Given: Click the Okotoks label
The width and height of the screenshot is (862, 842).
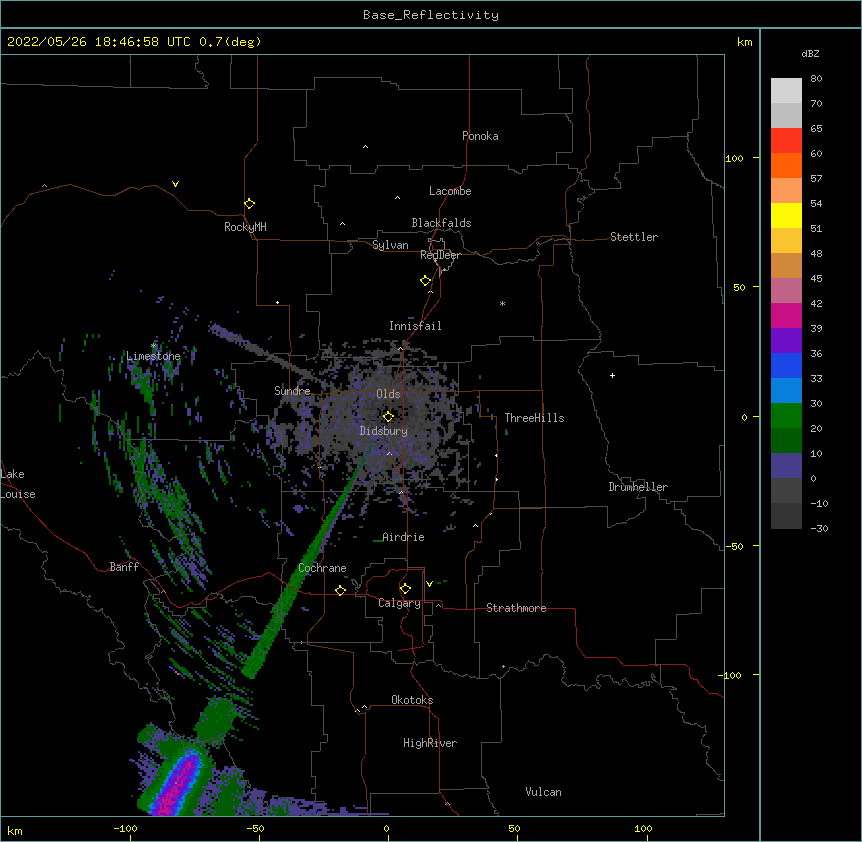Looking at the screenshot, I should point(412,700).
